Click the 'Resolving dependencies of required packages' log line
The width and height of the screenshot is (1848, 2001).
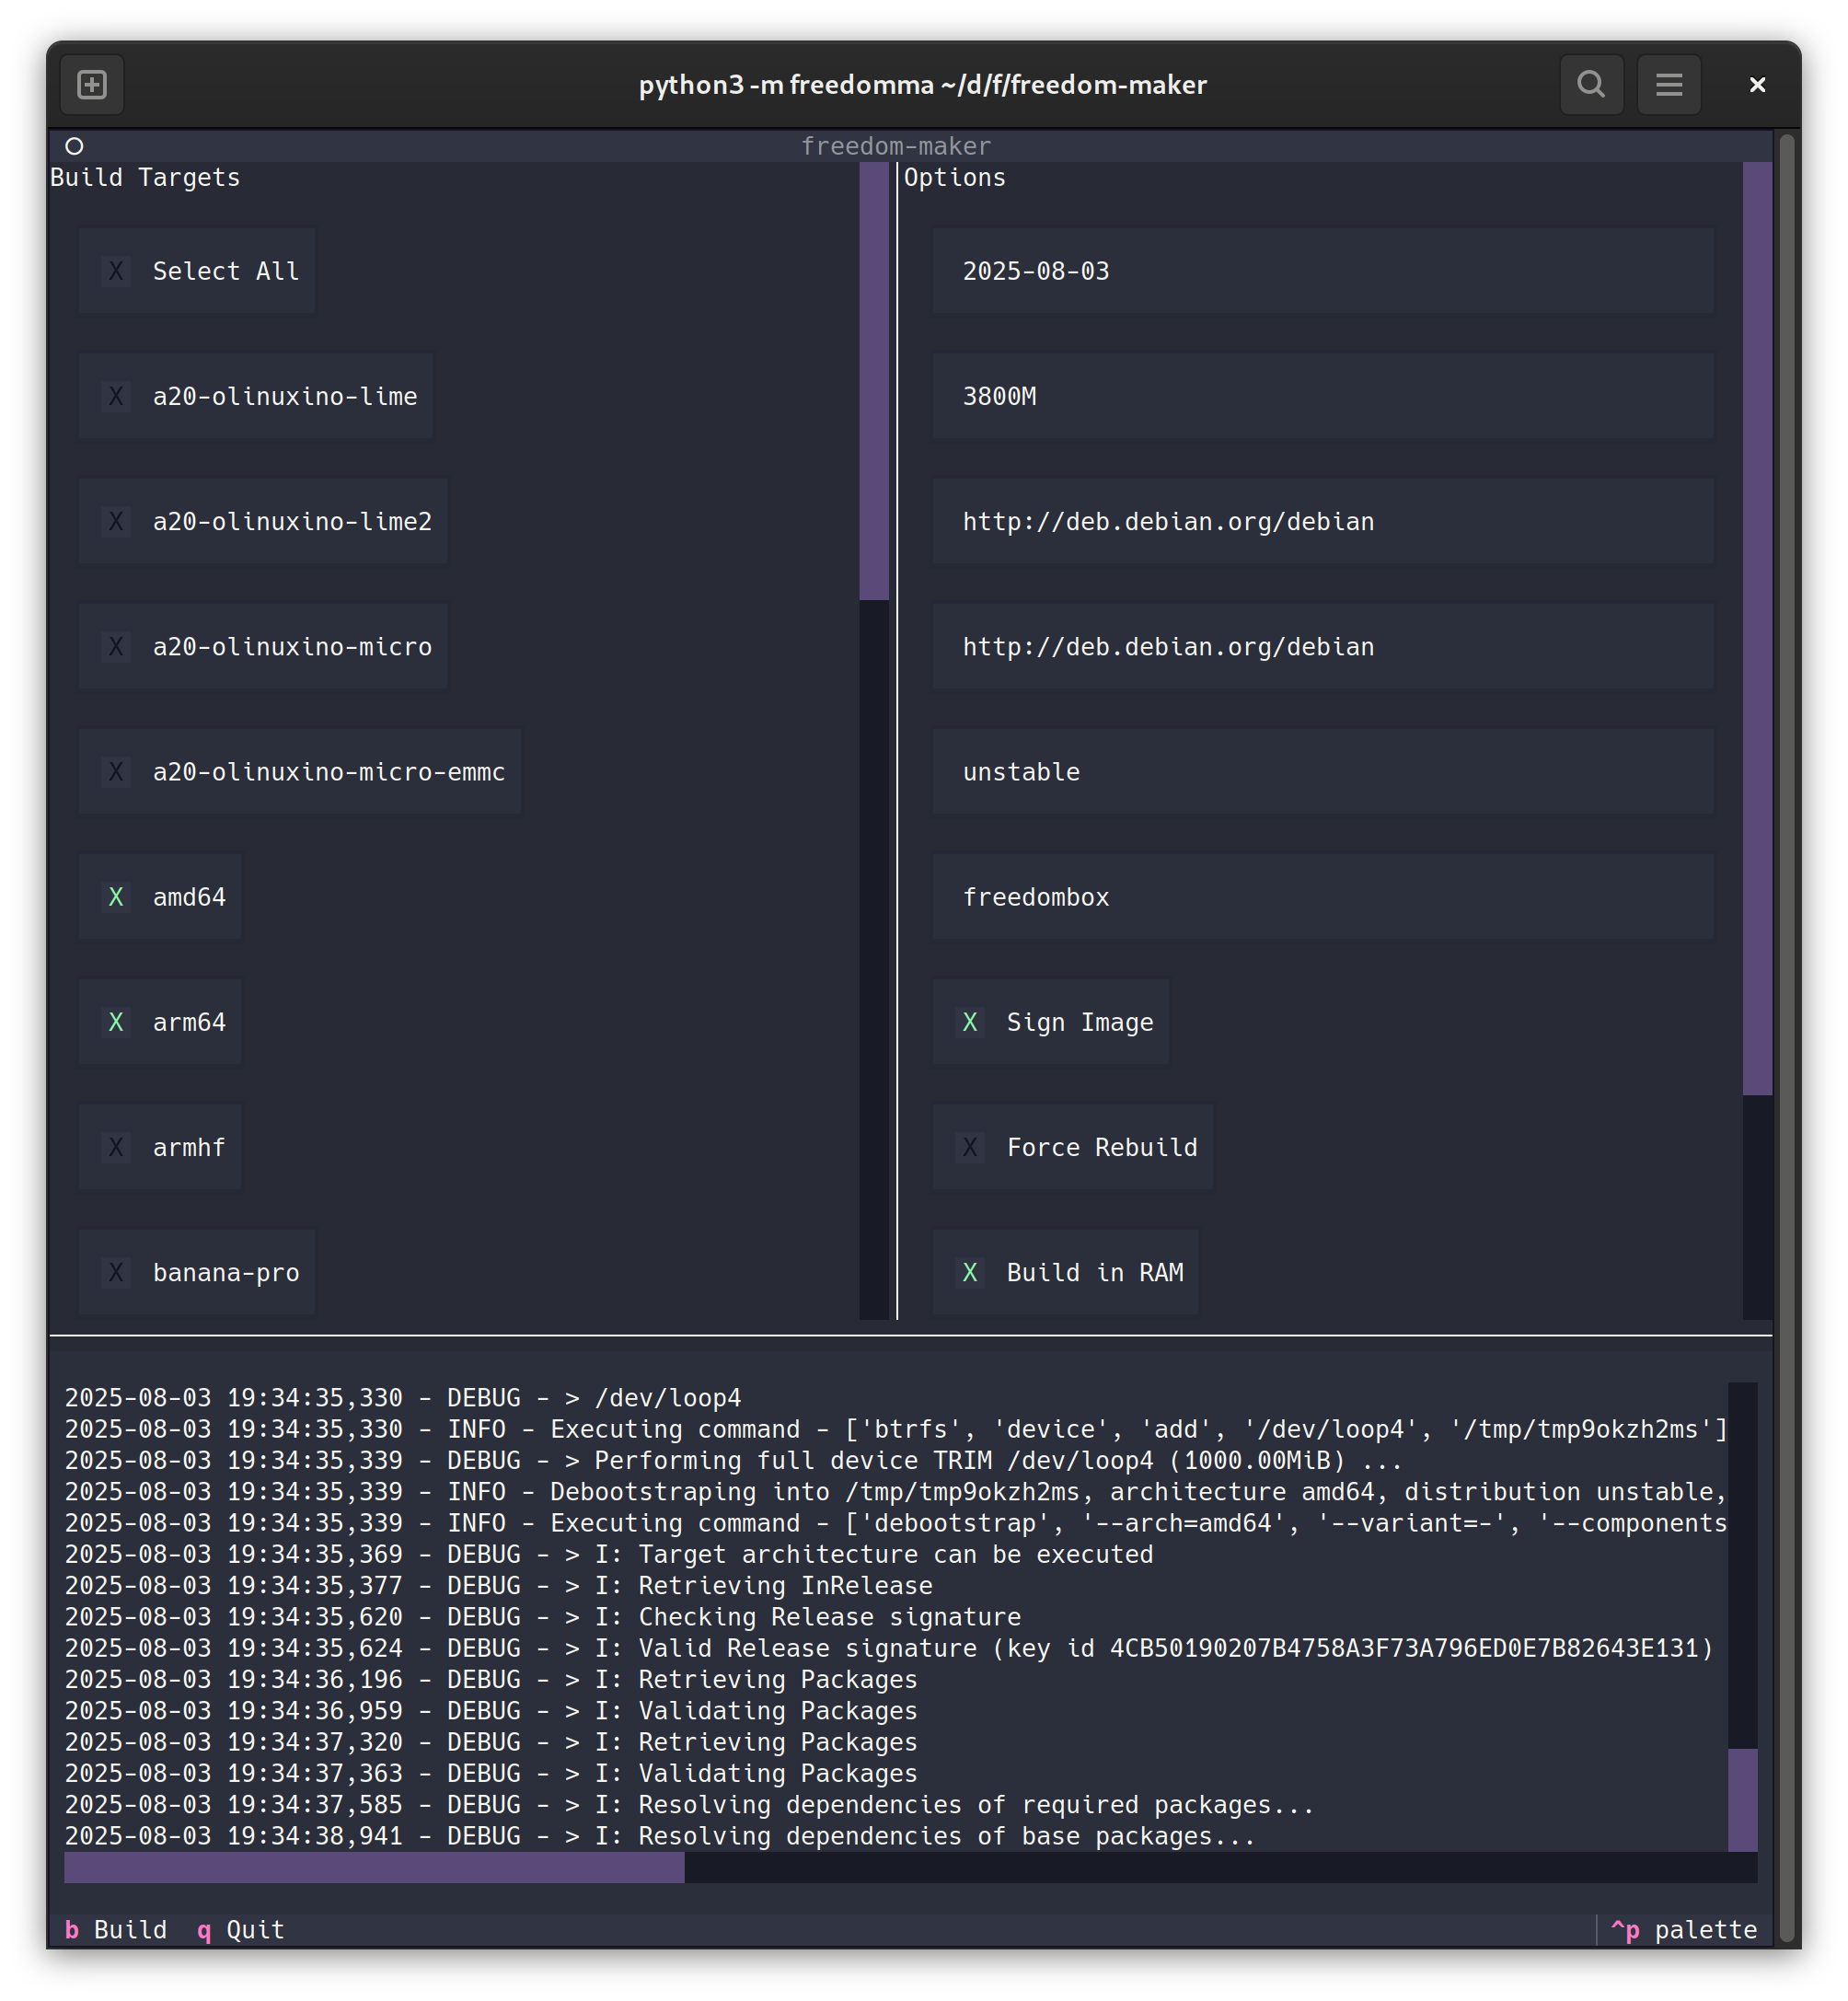(689, 1804)
